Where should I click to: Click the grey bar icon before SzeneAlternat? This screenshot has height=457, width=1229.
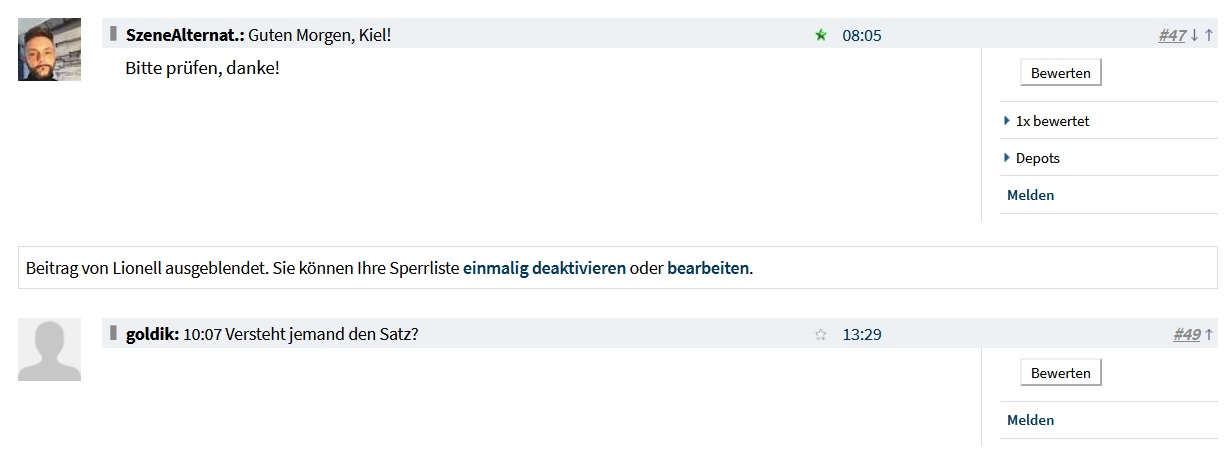114,34
